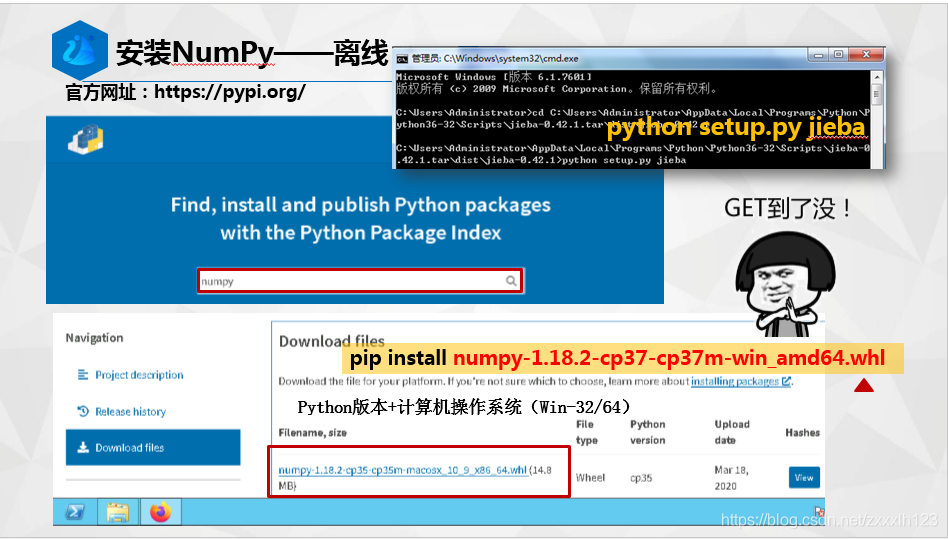Click the 'Mar 18, 2020' upload date cell
Viewport: 948px width, 539px height.
coord(731,477)
